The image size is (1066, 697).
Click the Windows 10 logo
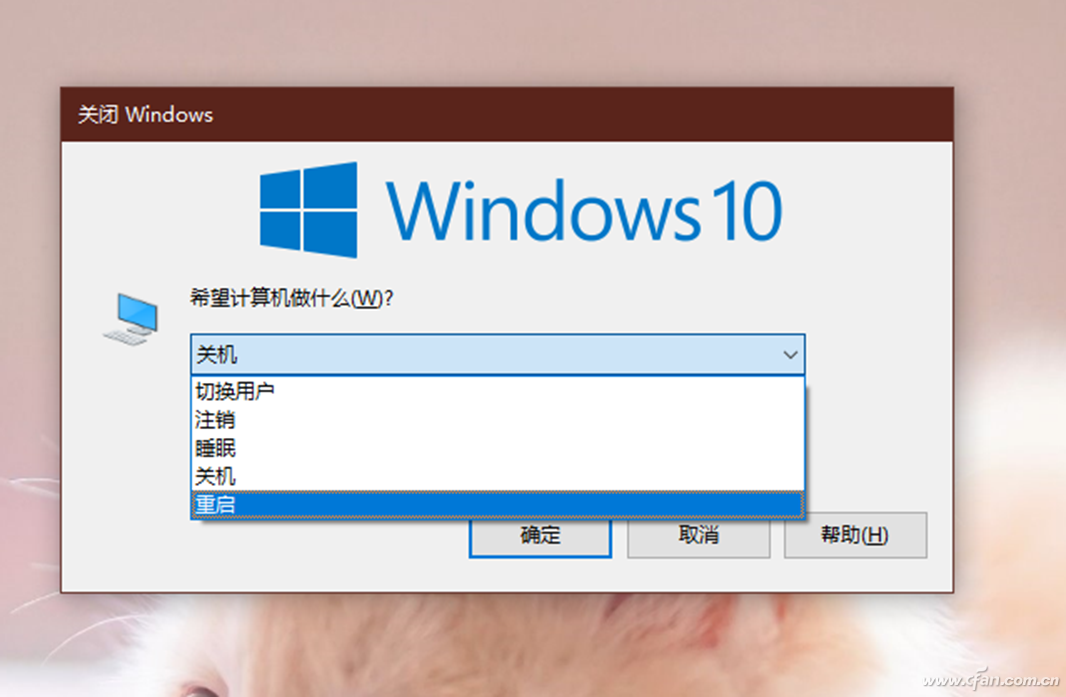[x=521, y=210]
